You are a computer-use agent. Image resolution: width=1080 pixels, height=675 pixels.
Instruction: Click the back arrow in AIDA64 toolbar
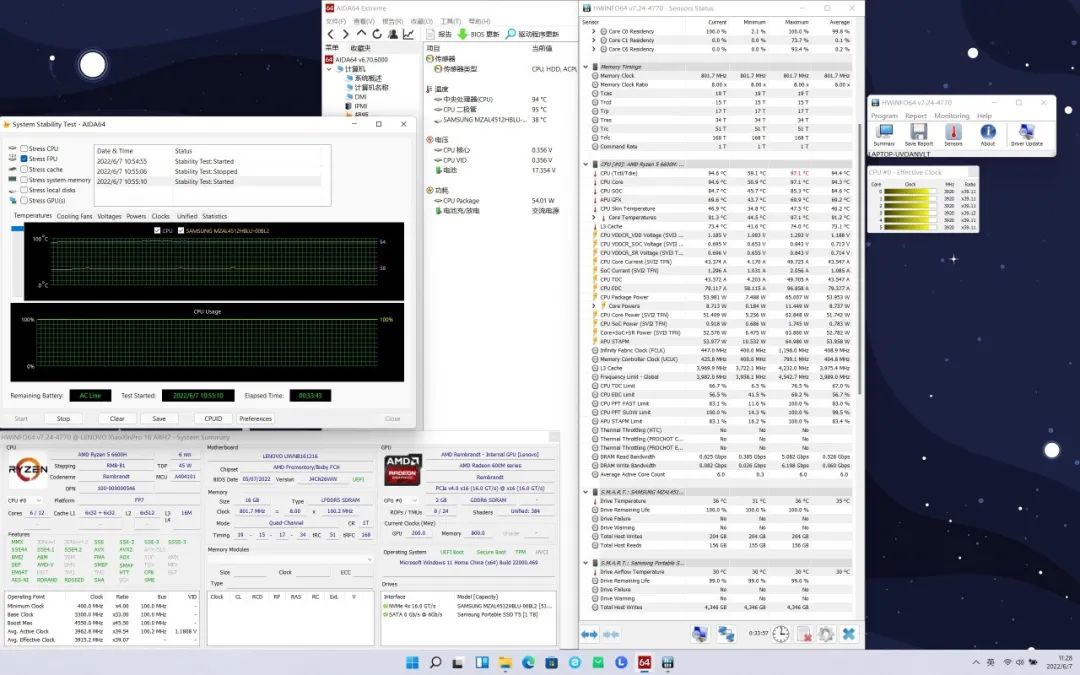331,34
